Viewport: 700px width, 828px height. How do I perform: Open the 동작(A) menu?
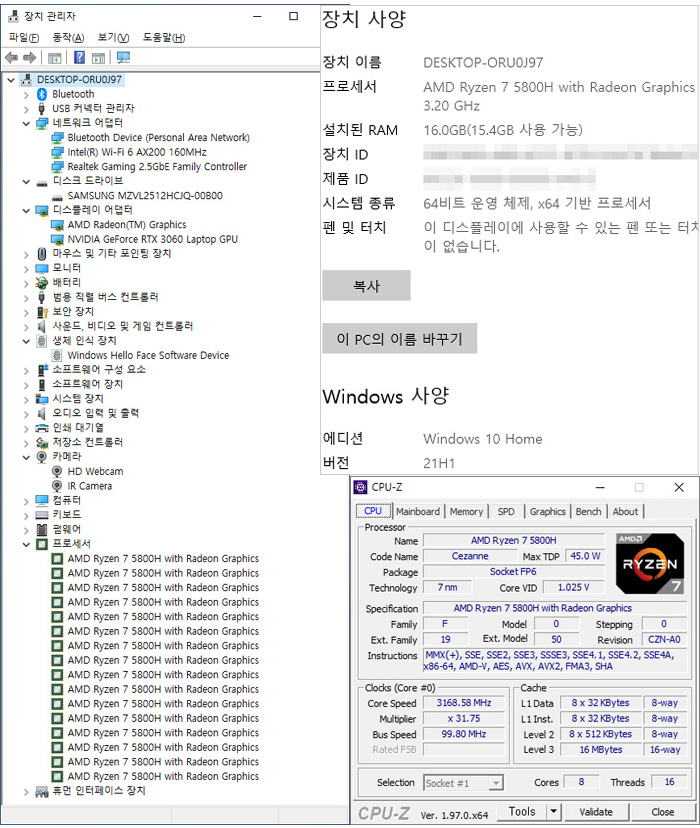(x=69, y=37)
